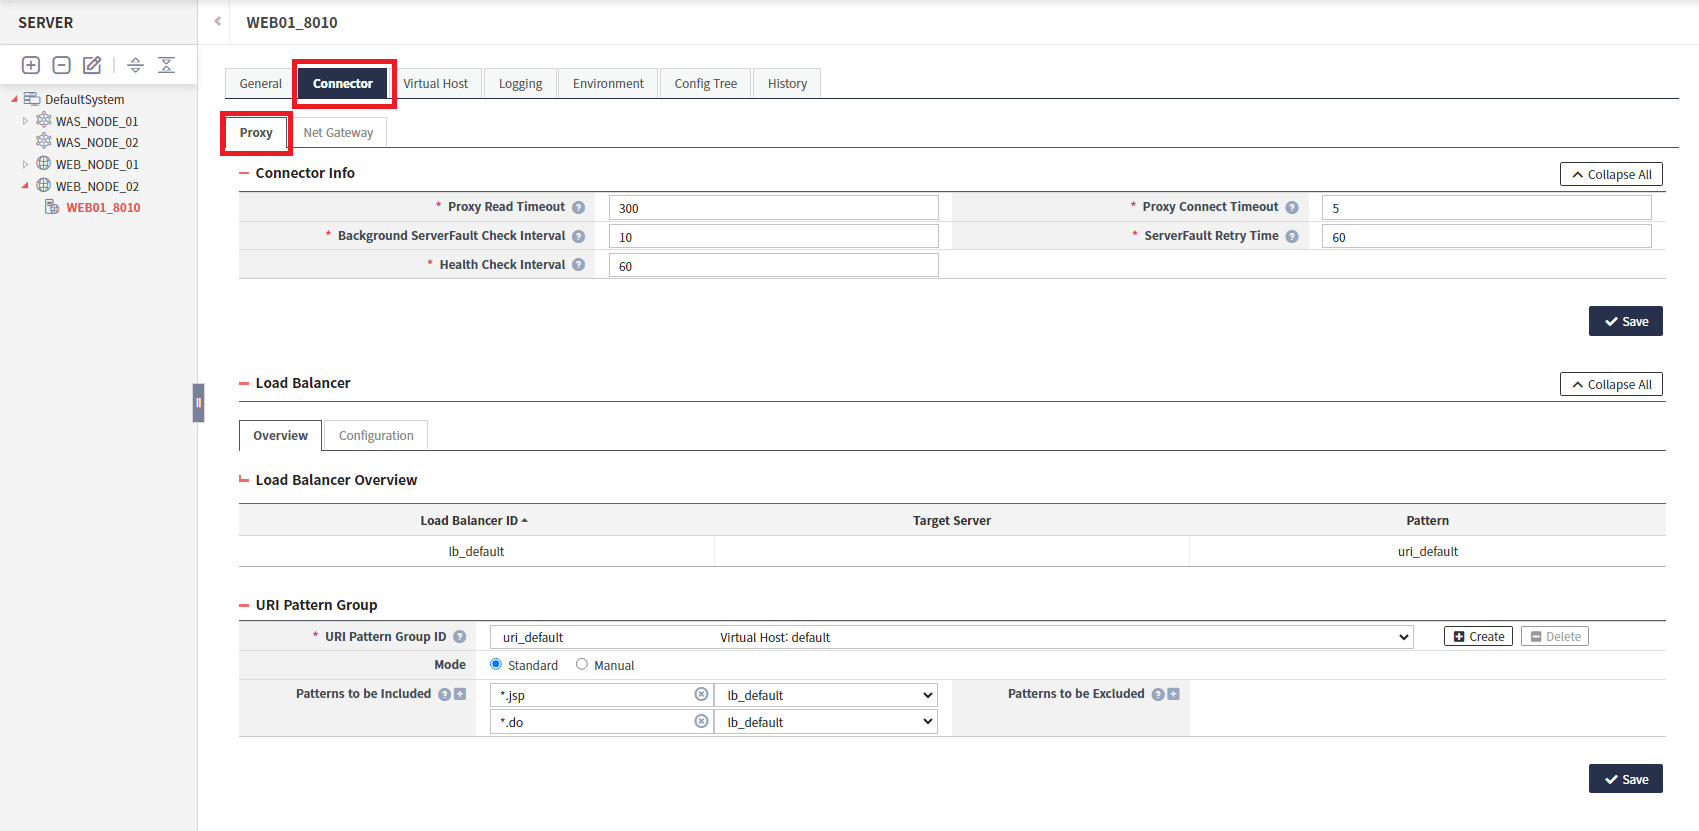Add a pattern to be excluded
Image resolution: width=1699 pixels, height=831 pixels.
pos(1173,694)
